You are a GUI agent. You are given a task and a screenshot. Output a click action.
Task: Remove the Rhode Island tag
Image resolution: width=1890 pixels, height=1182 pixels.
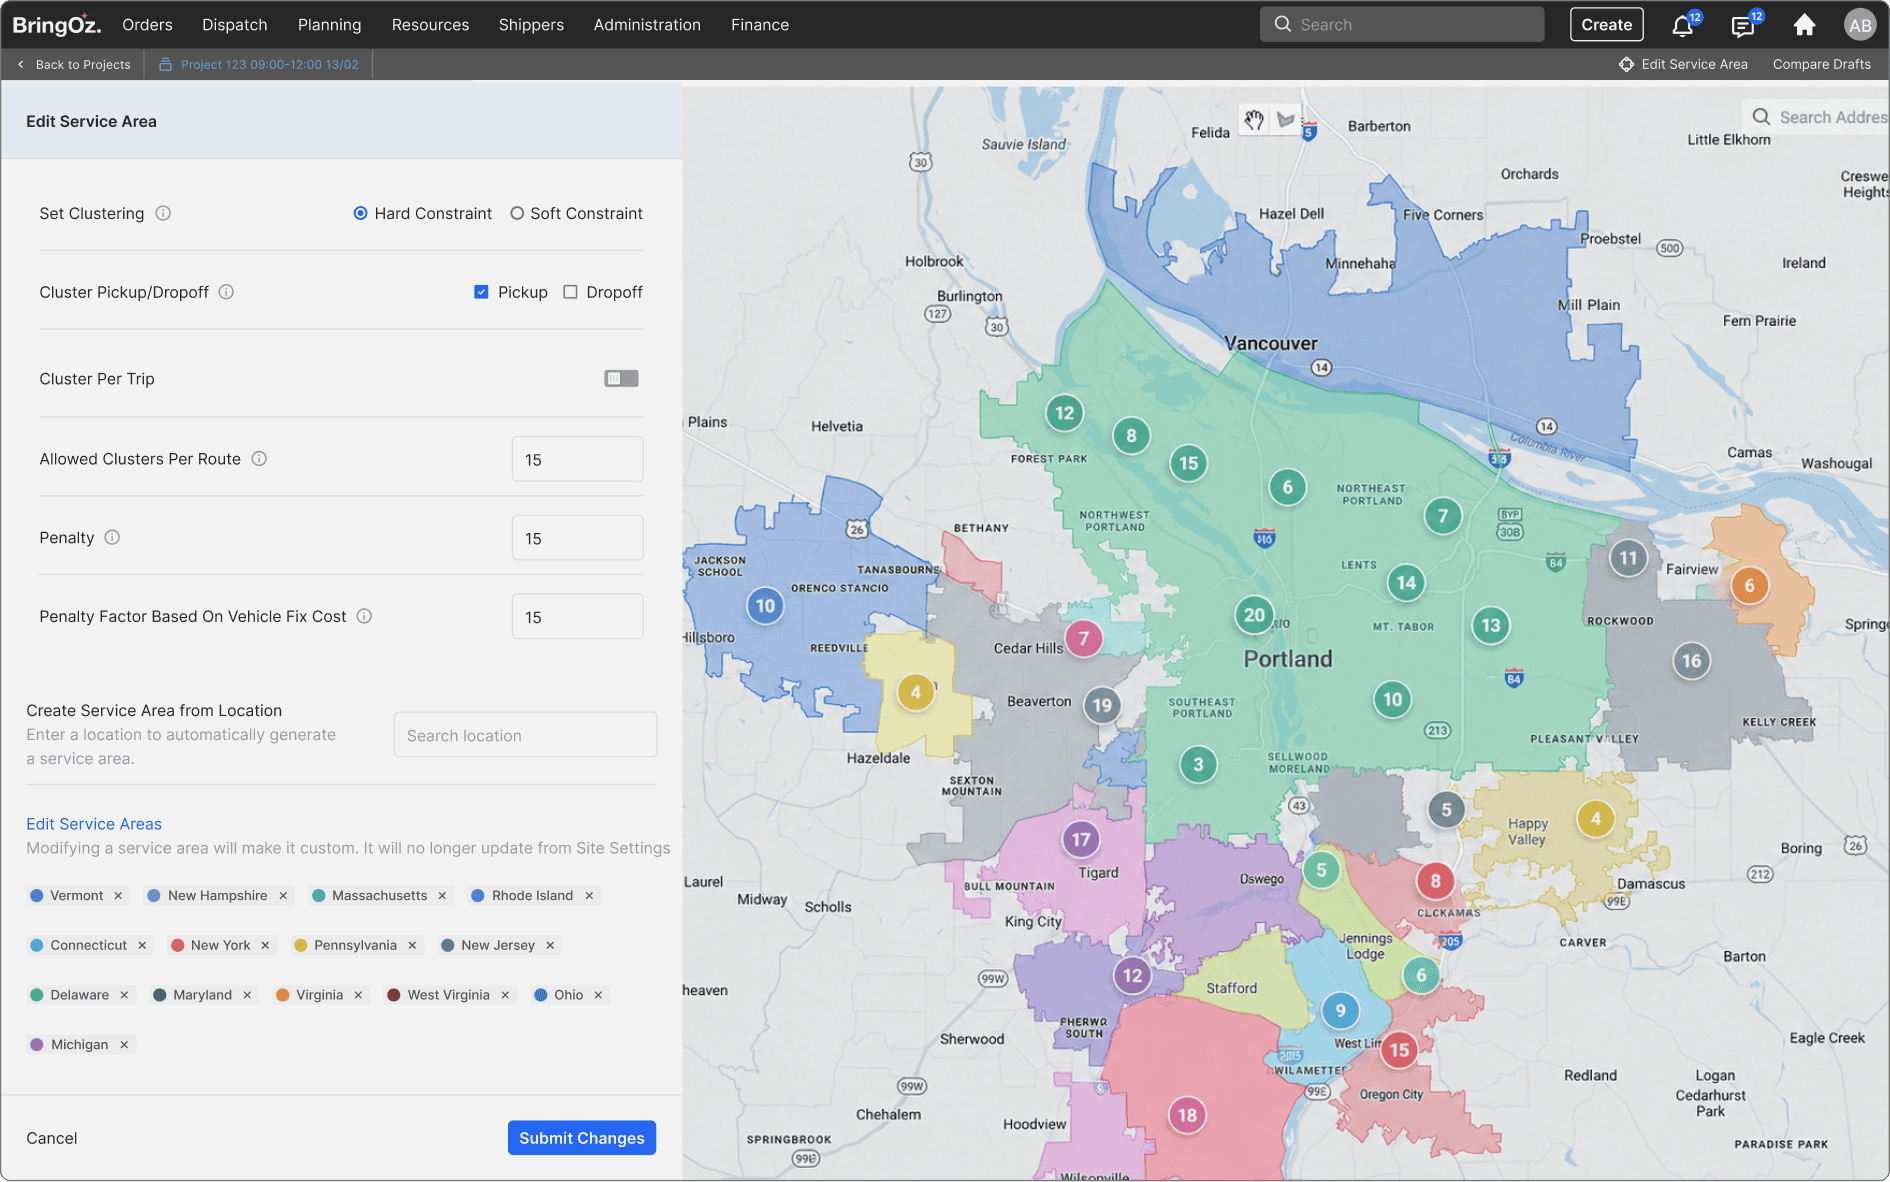[x=589, y=896]
